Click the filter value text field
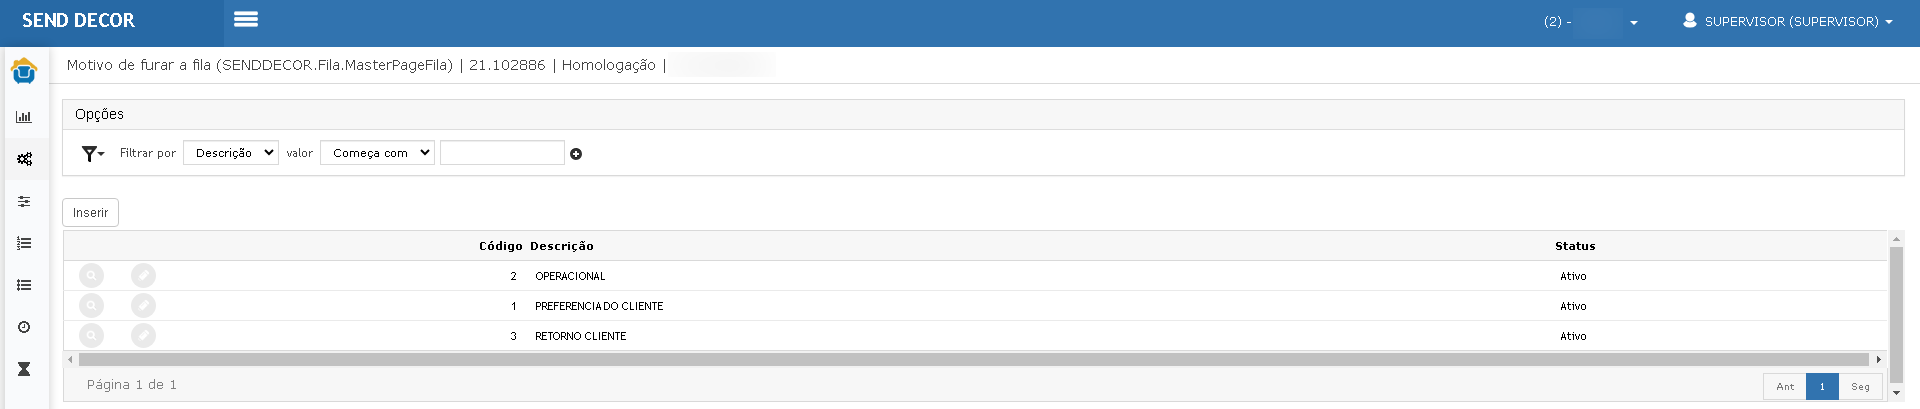The image size is (1920, 409). click(x=502, y=153)
